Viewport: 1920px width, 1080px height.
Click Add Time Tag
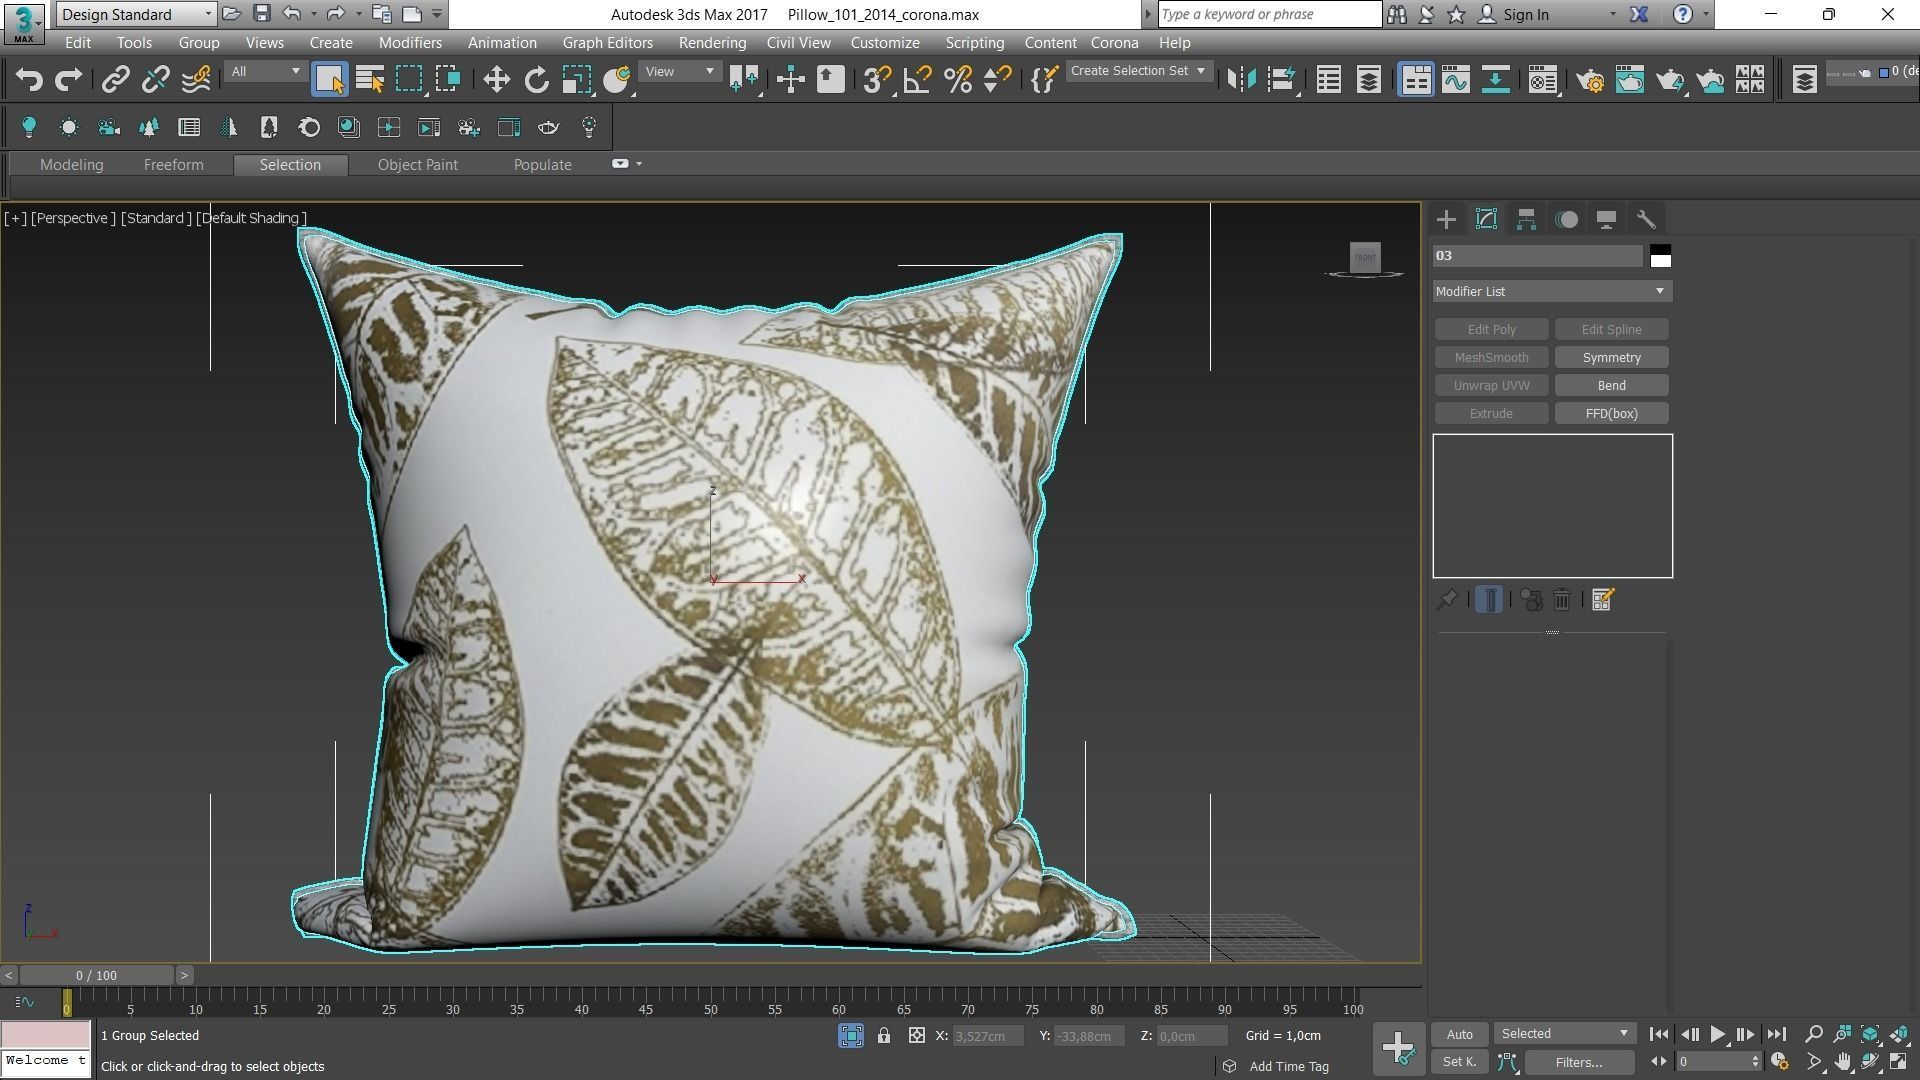point(1289,1067)
